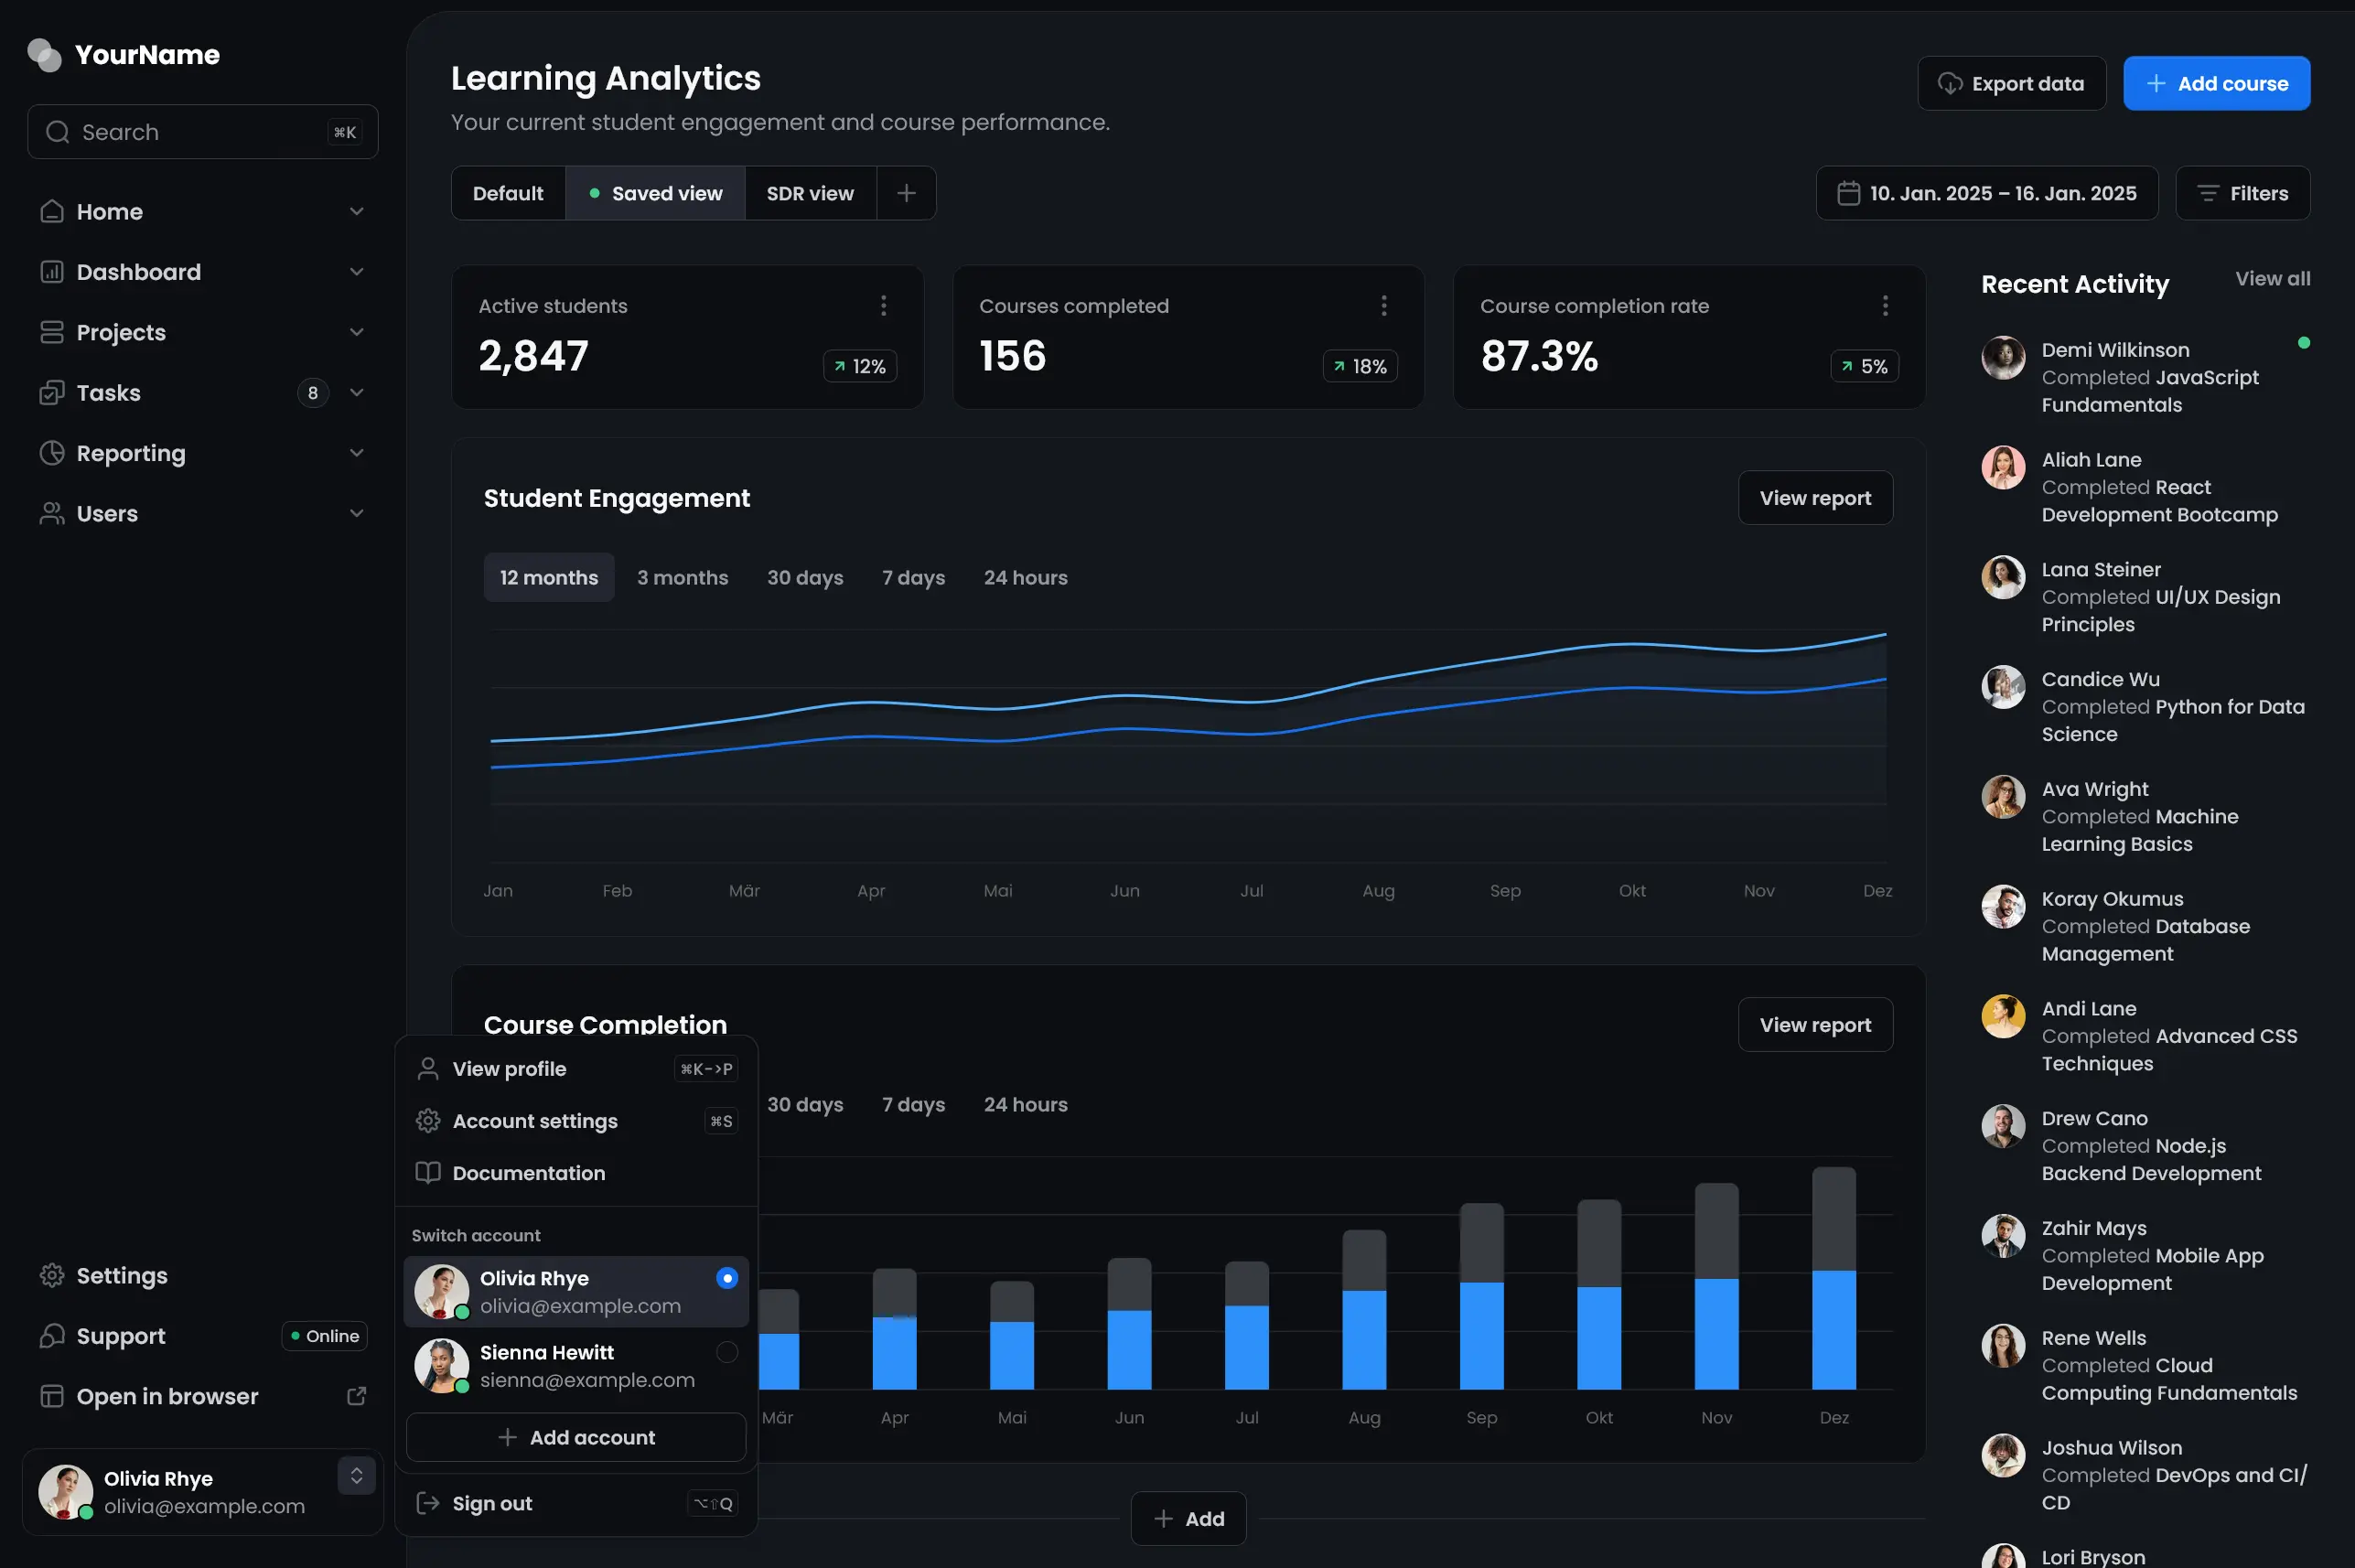Select Olivia Rhye account radio button

(x=727, y=1278)
